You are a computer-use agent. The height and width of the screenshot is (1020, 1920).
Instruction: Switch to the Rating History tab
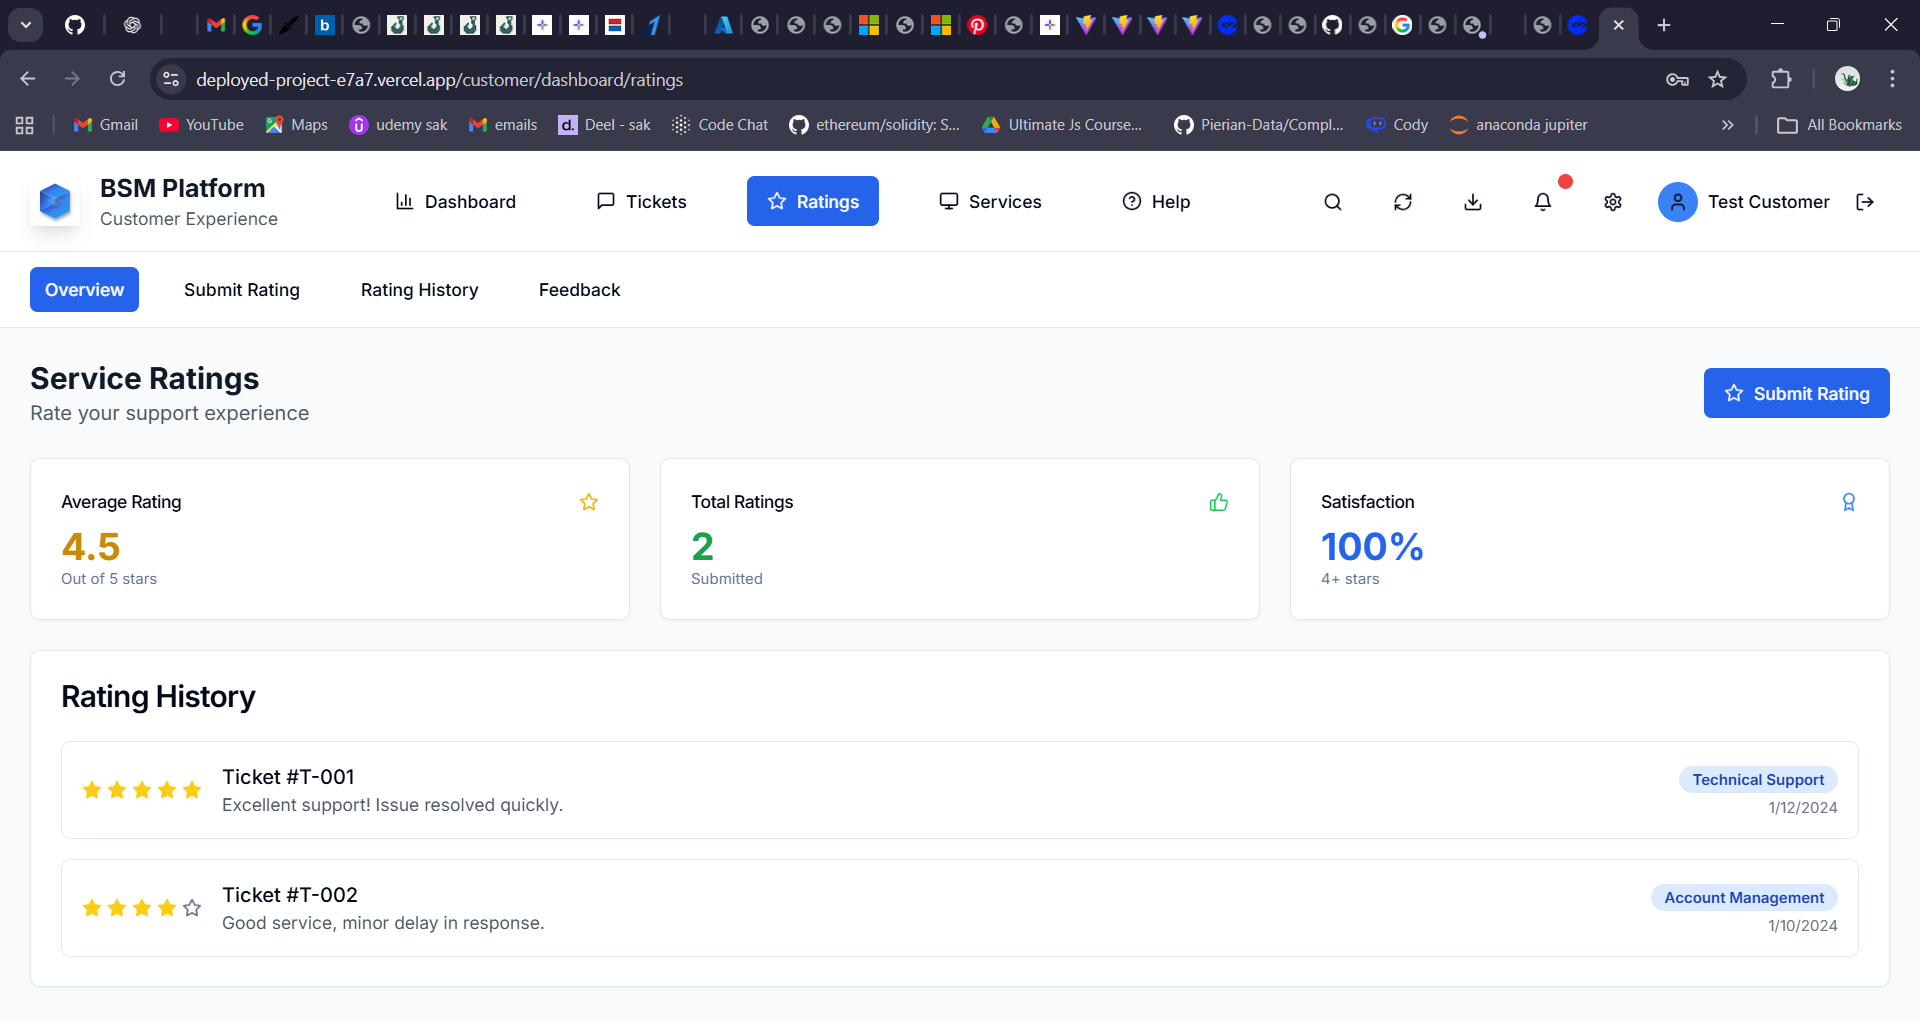click(420, 289)
